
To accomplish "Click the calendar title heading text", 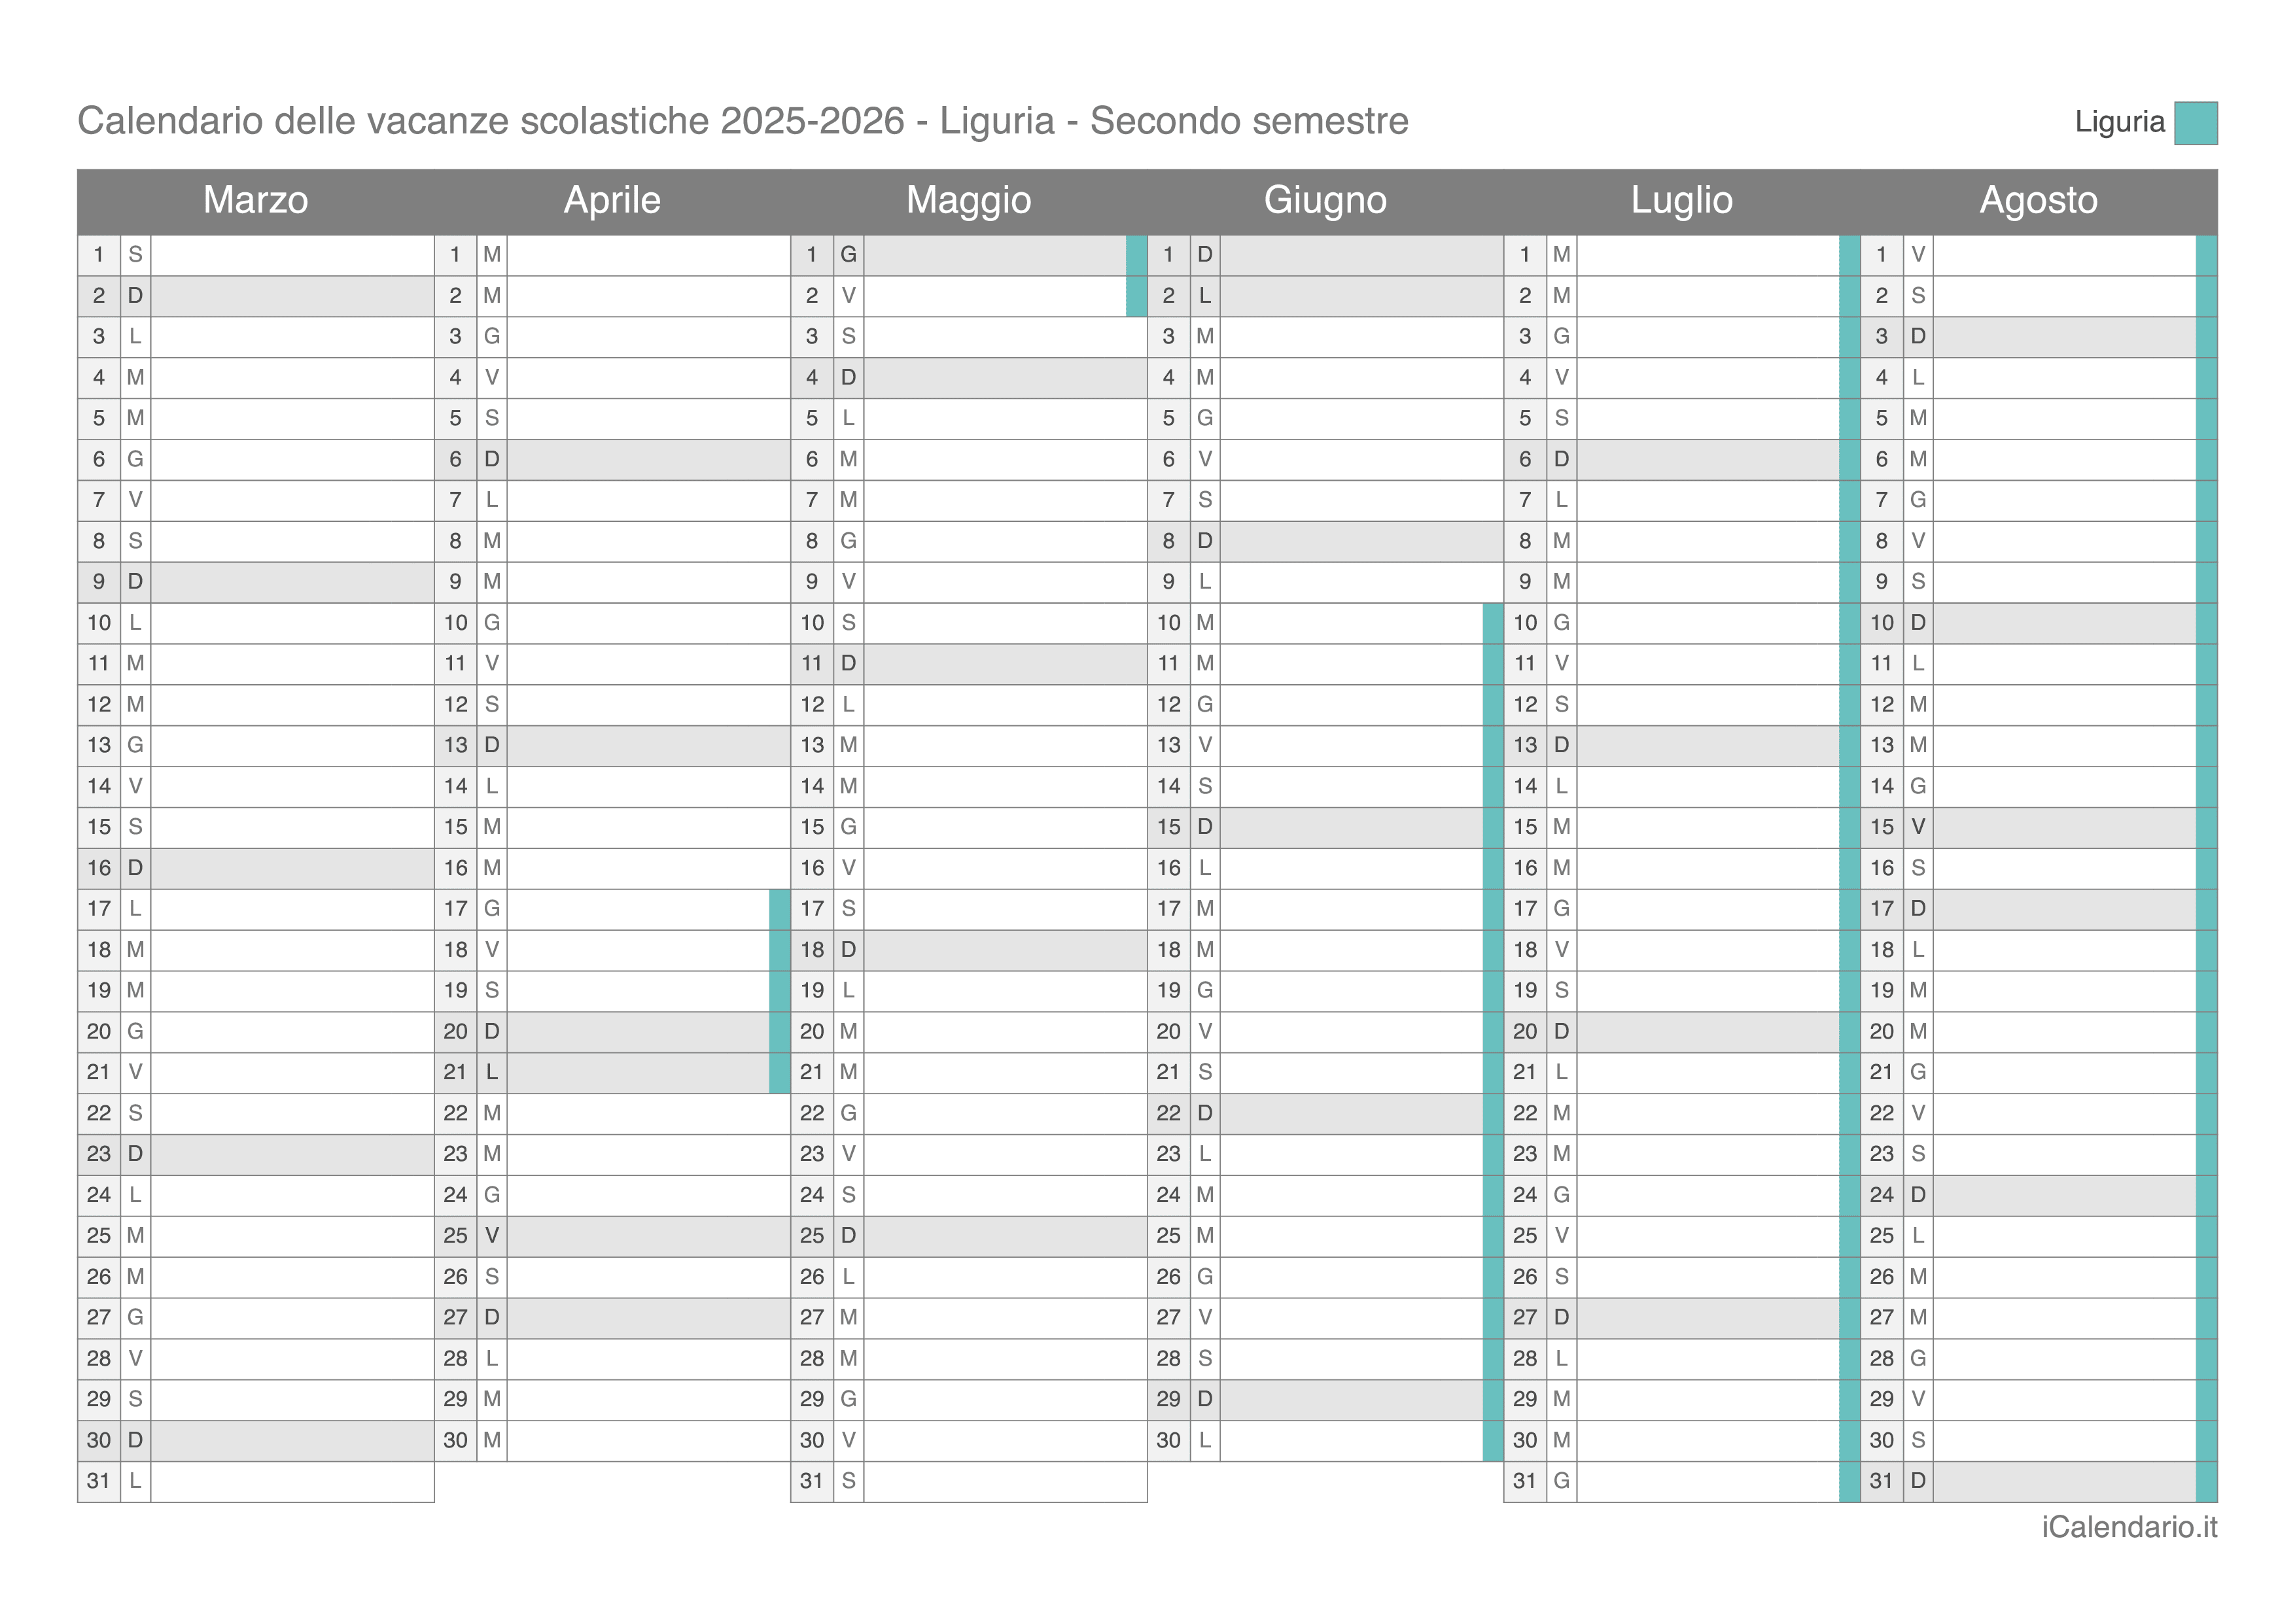I will pyautogui.click(x=743, y=121).
